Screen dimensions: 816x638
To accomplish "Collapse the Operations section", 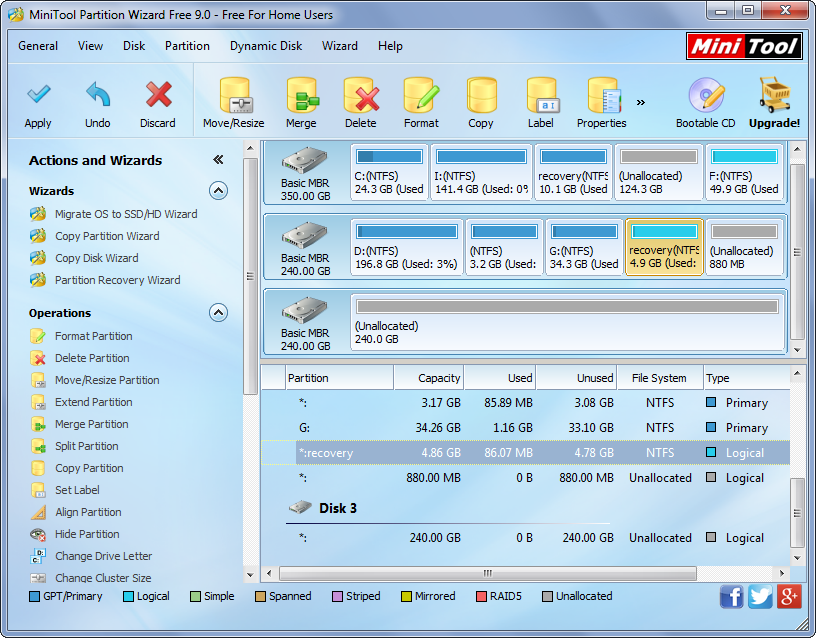I will click(219, 313).
